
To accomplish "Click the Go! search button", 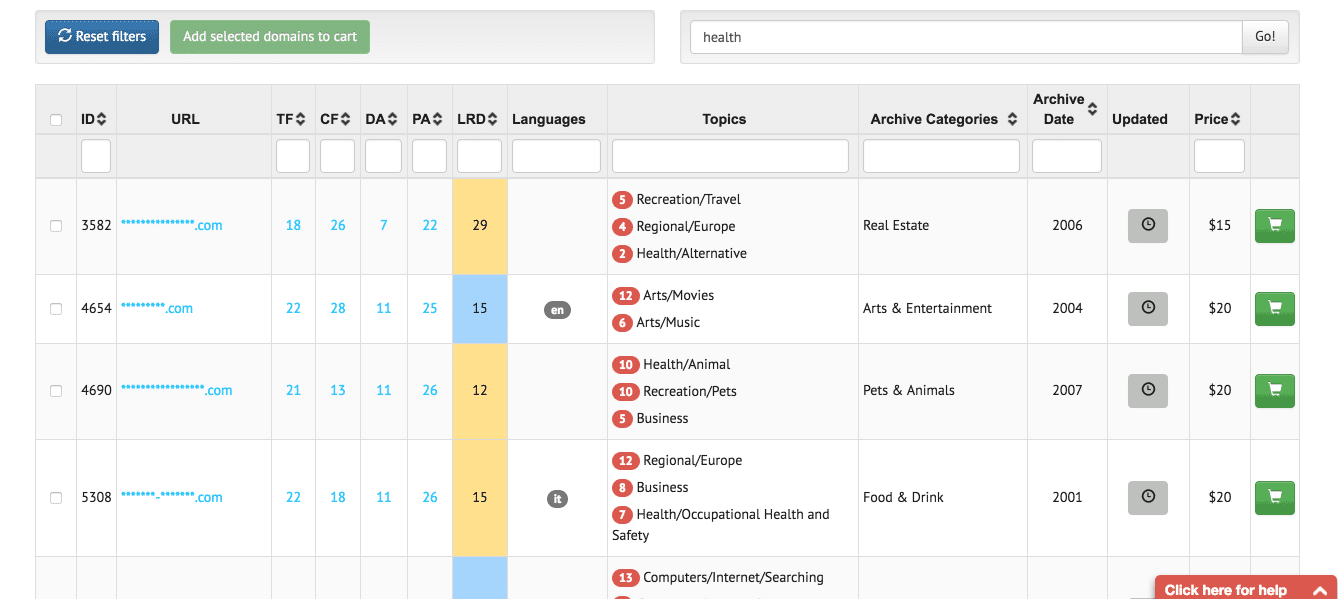I will click(1265, 37).
